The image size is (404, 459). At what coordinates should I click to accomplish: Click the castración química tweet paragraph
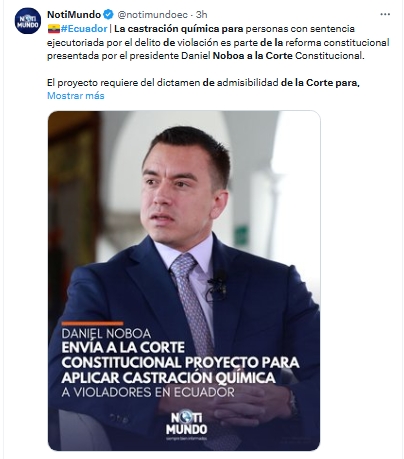coord(218,42)
